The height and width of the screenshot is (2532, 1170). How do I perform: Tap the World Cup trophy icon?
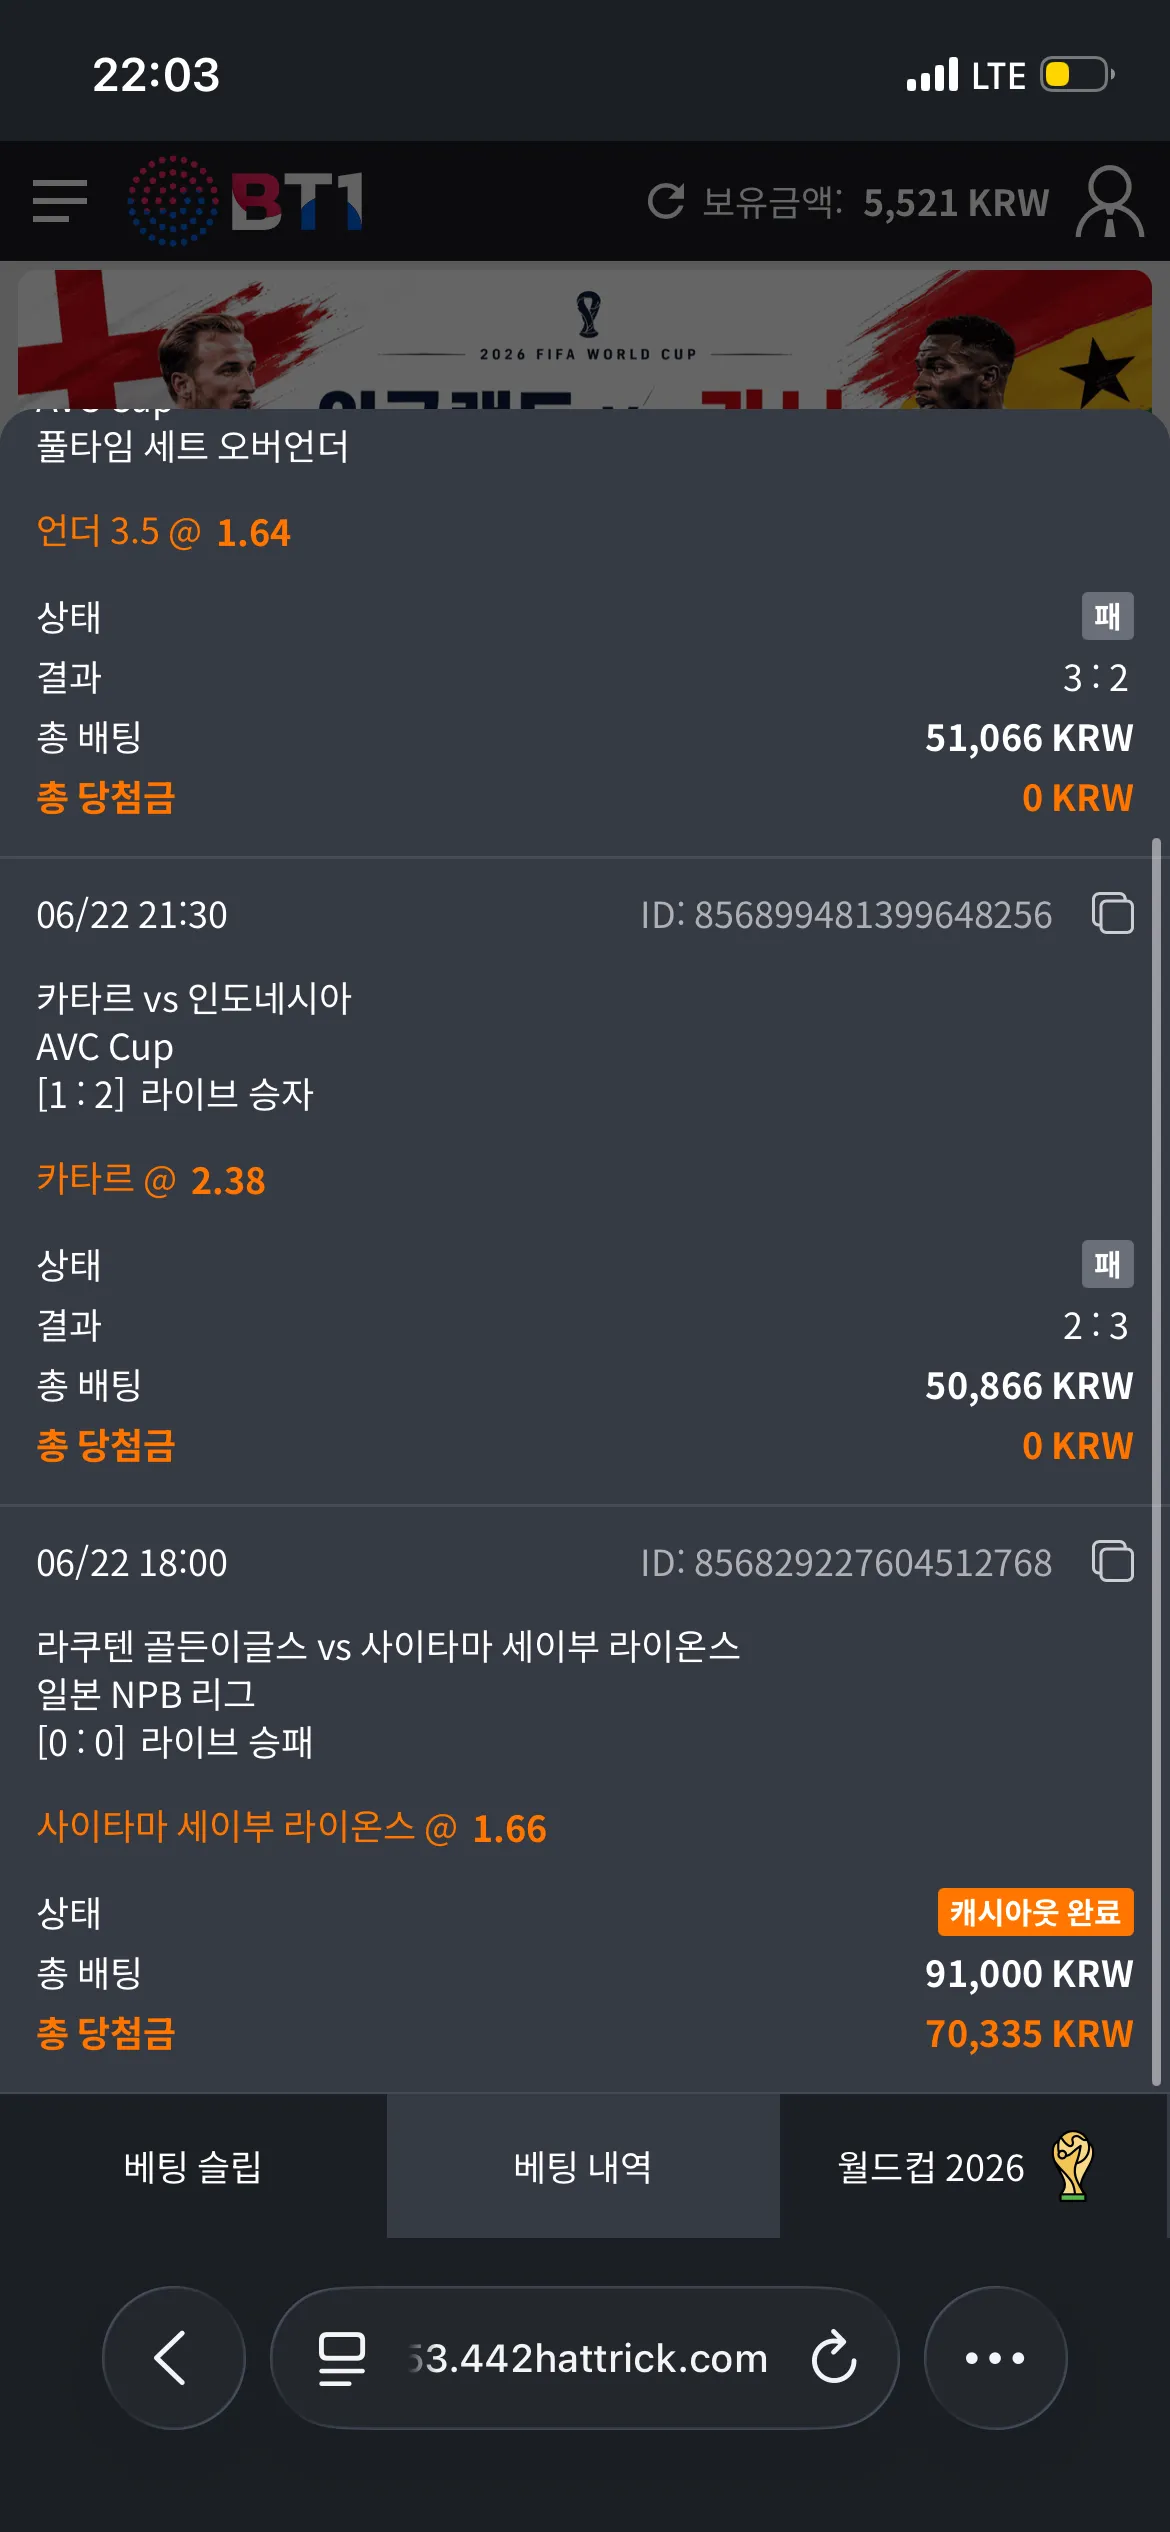[x=1073, y=2167]
